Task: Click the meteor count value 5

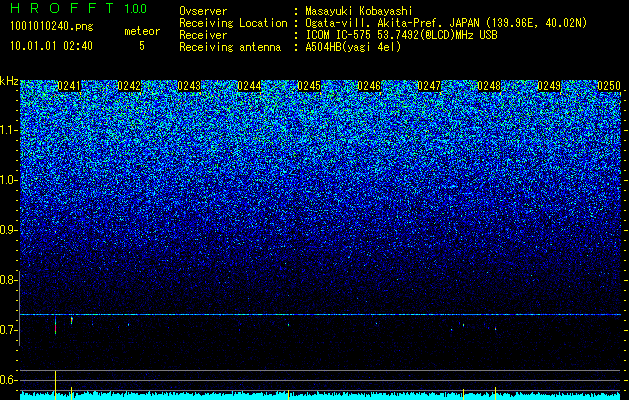Action: [142, 46]
